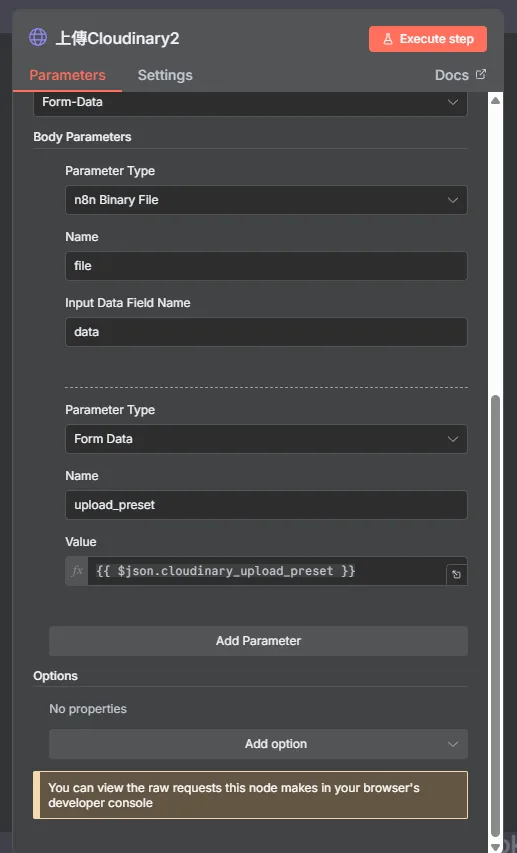
Task: Click the fx expression icon in Value
Action: point(77,571)
